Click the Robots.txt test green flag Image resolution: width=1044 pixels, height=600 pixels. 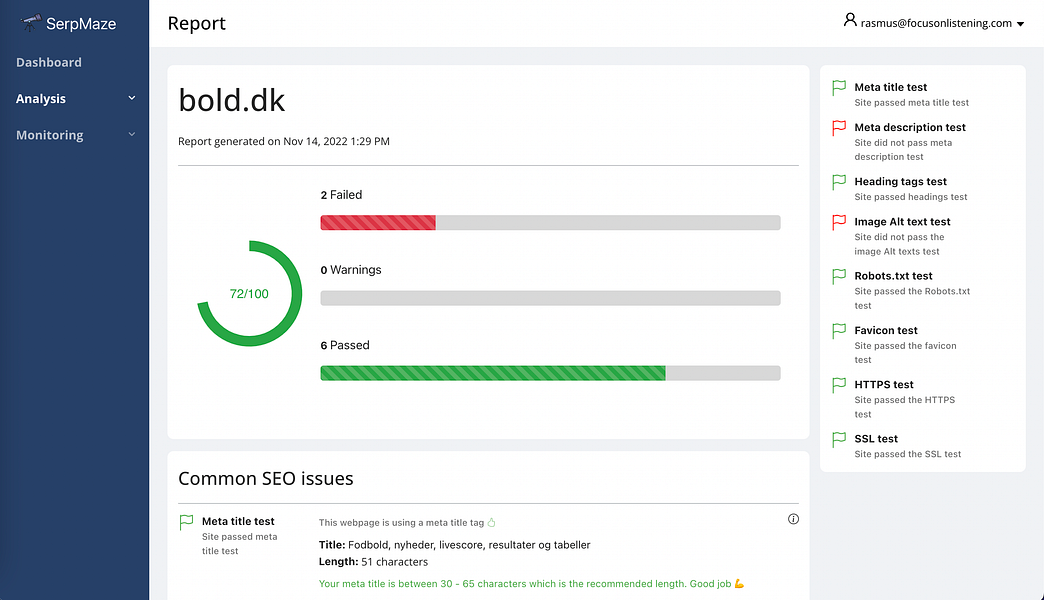click(839, 276)
